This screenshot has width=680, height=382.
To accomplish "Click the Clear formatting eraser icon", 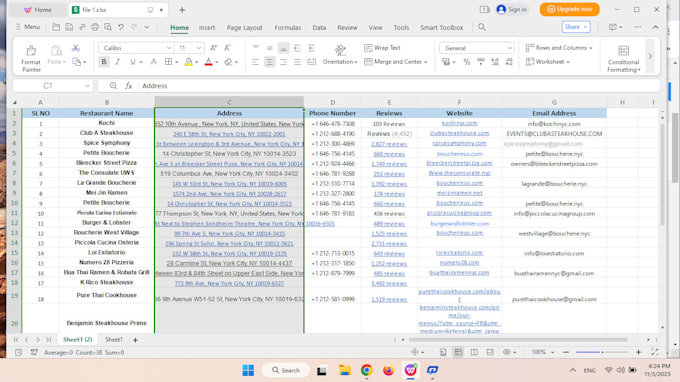I will tap(228, 62).
